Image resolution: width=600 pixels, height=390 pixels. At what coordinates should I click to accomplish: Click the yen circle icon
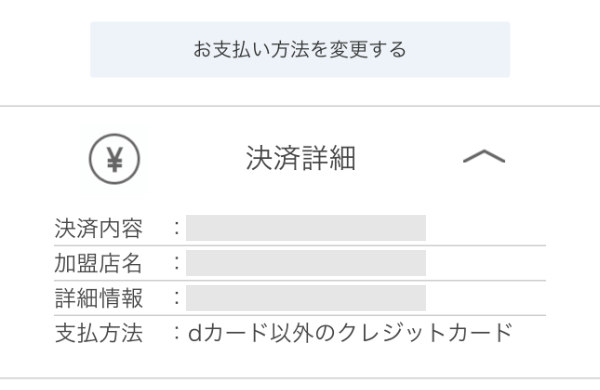coord(114,159)
